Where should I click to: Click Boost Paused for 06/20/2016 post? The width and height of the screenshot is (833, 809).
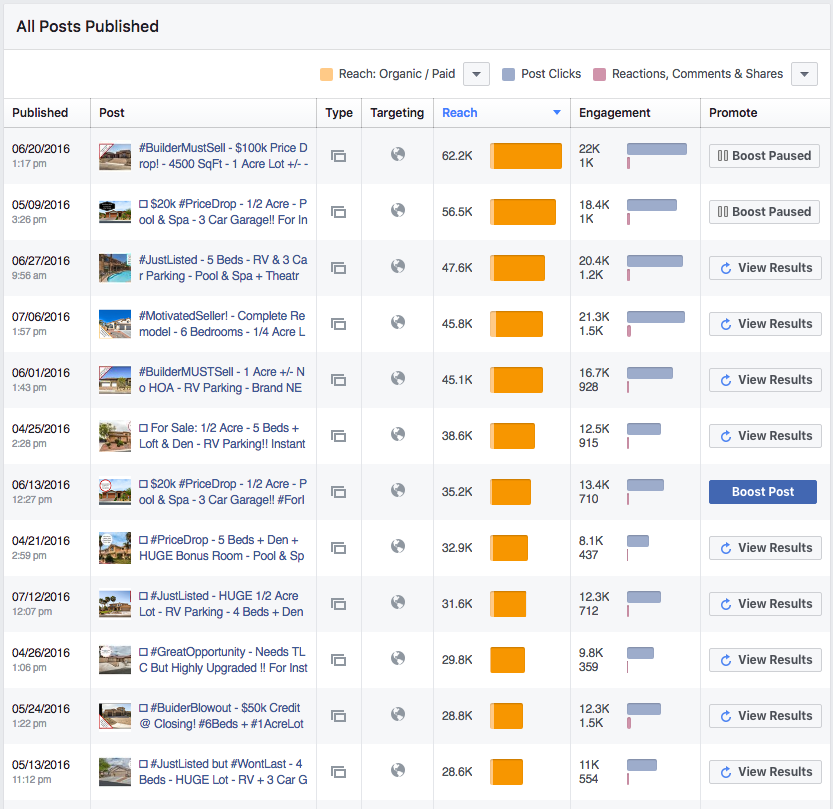point(764,156)
